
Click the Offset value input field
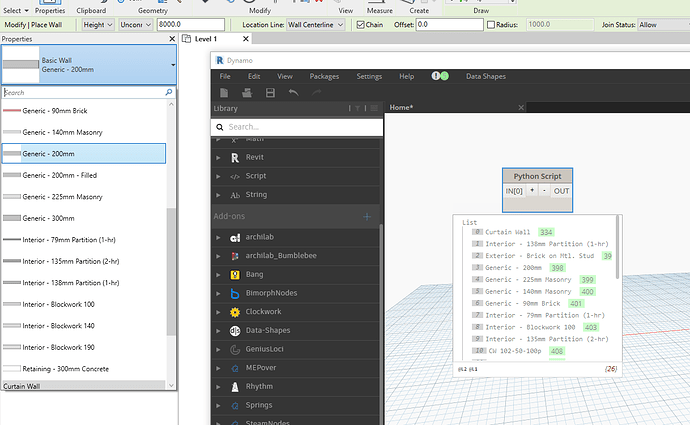click(449, 25)
